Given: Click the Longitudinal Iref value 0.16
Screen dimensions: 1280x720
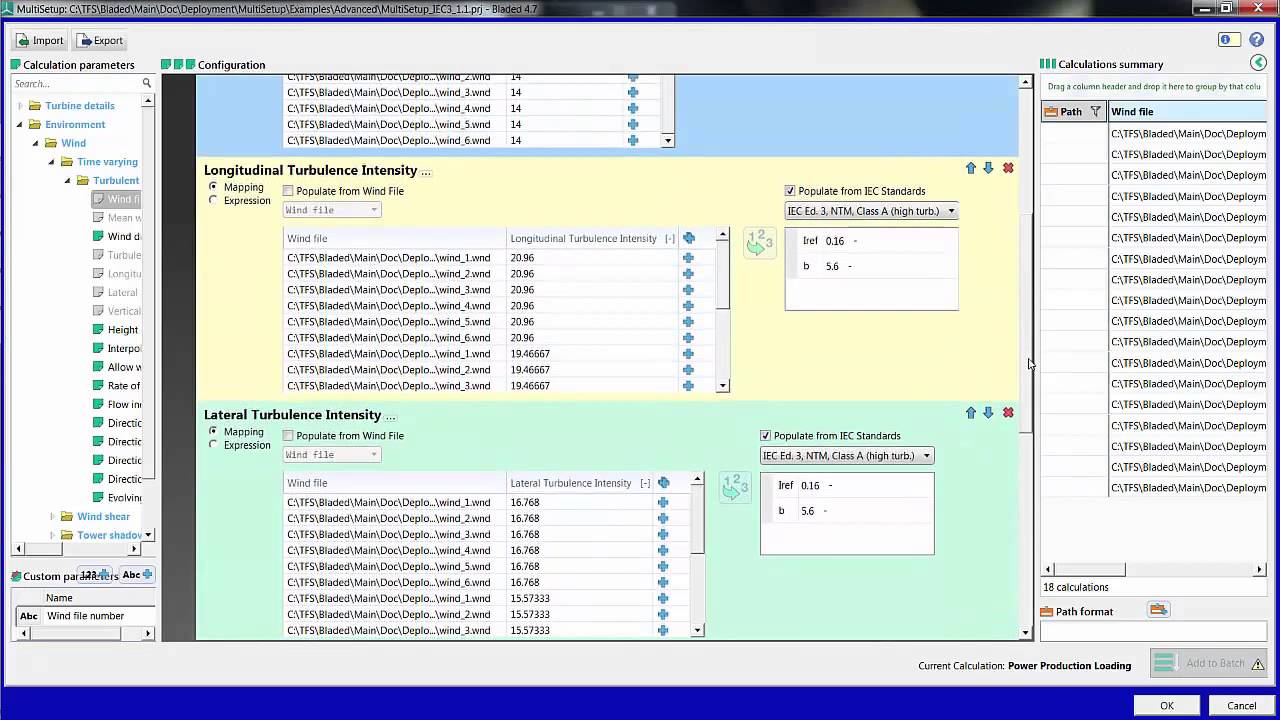Looking at the screenshot, I should coord(835,241).
